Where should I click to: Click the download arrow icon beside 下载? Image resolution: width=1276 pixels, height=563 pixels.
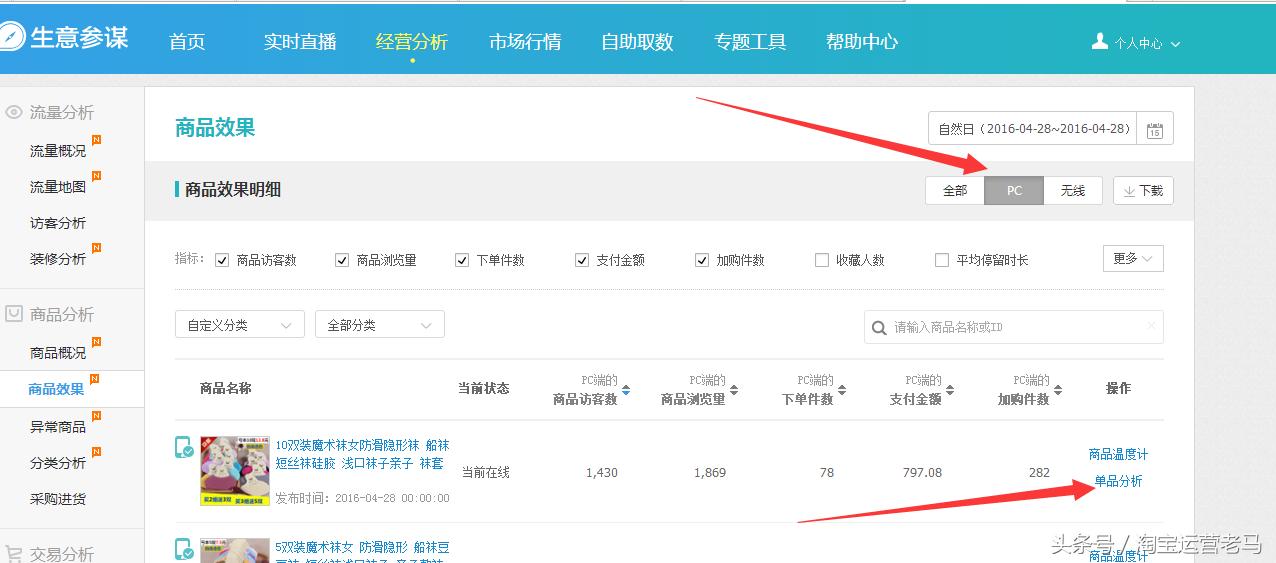1129,191
